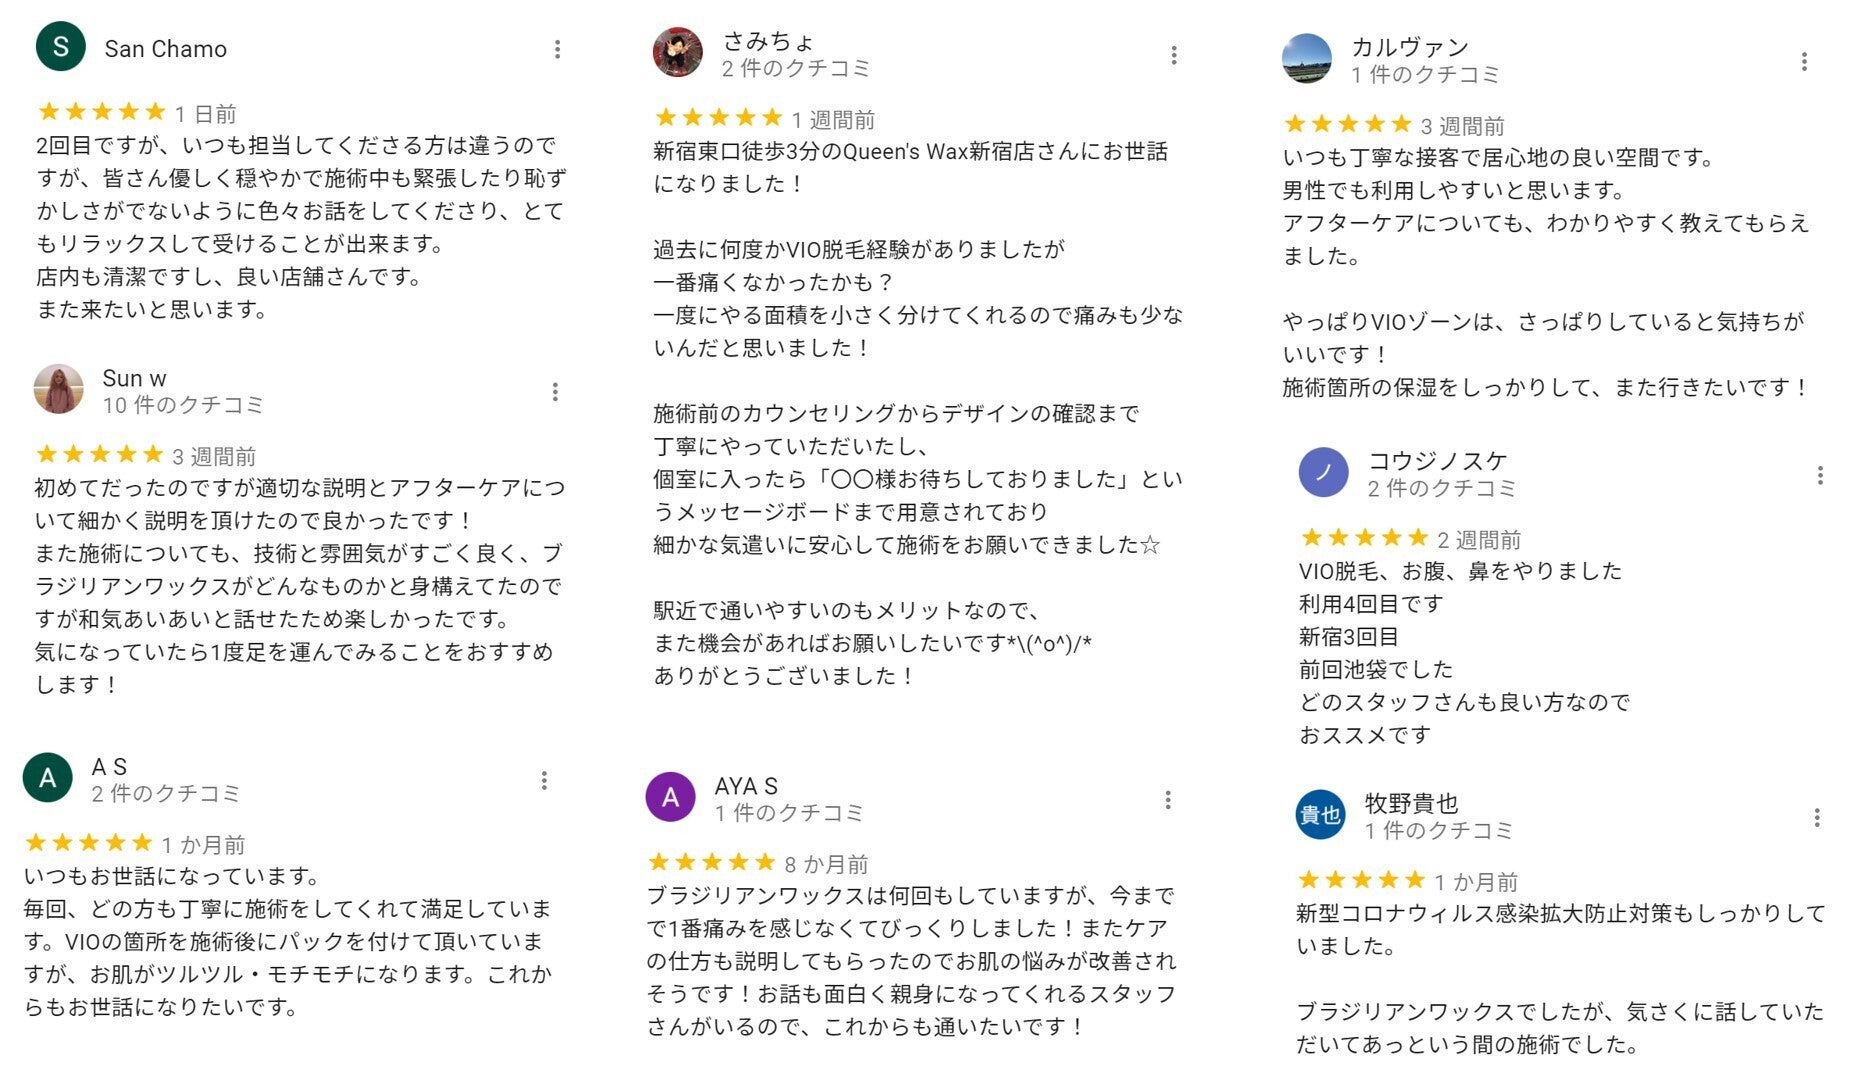Open reviewer name San Chamo
Viewport: 1854px width, 1087px height.
166,49
